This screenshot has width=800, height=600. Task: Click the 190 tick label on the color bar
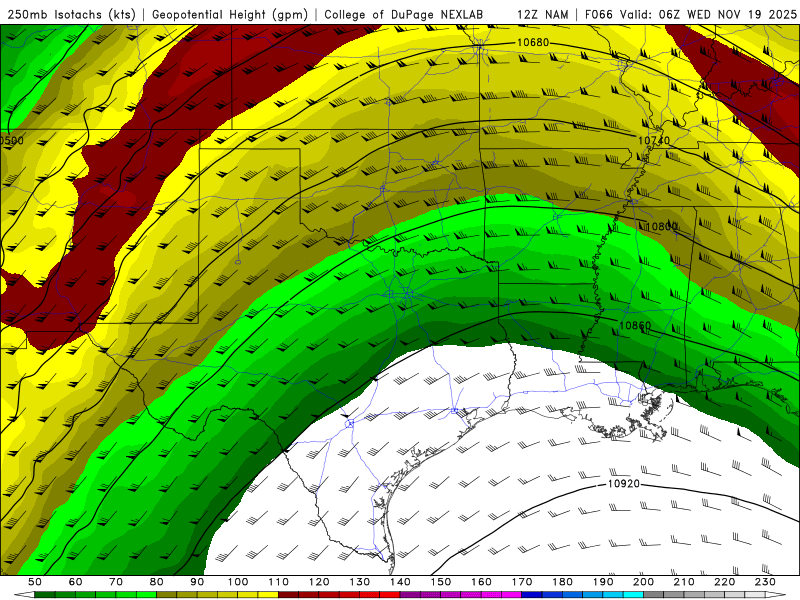[603, 582]
